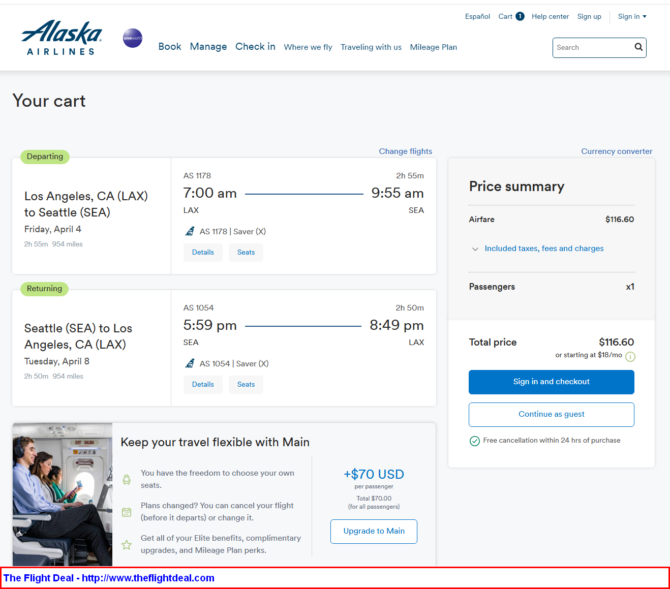The width and height of the screenshot is (670, 589).
Task: View Details for returning flight AS 1054
Action: [x=203, y=384]
